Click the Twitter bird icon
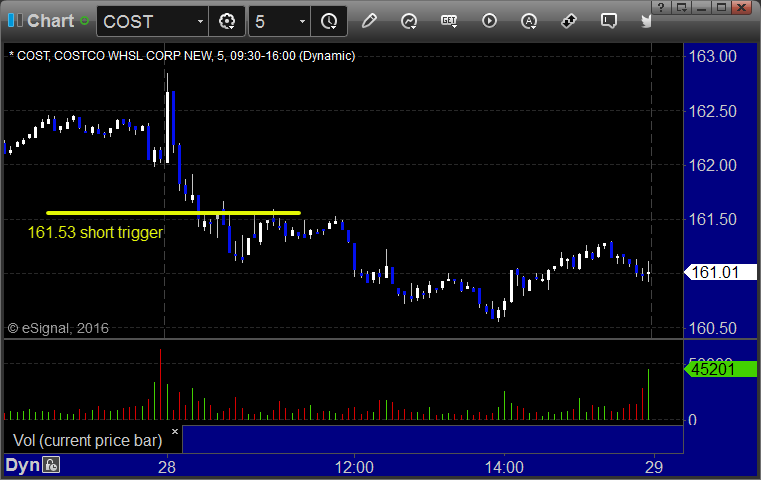The height and width of the screenshot is (480, 761). pos(645,21)
